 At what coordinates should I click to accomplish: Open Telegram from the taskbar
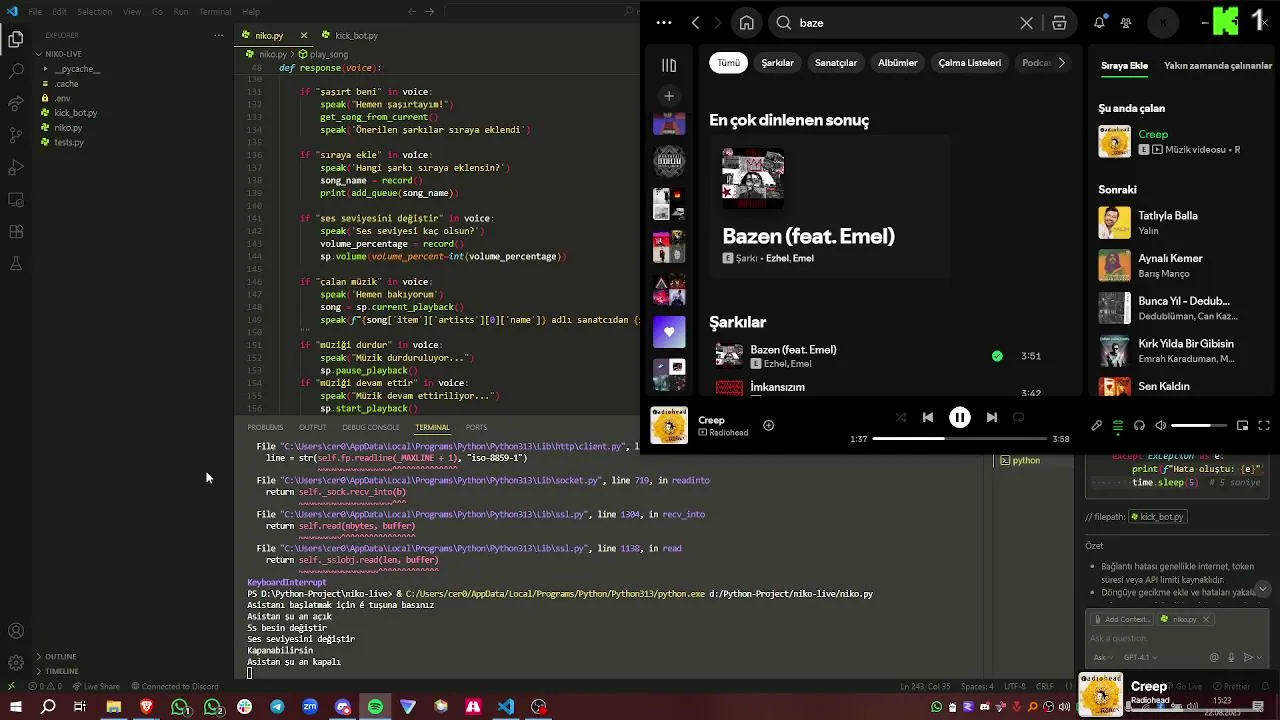tap(277, 707)
